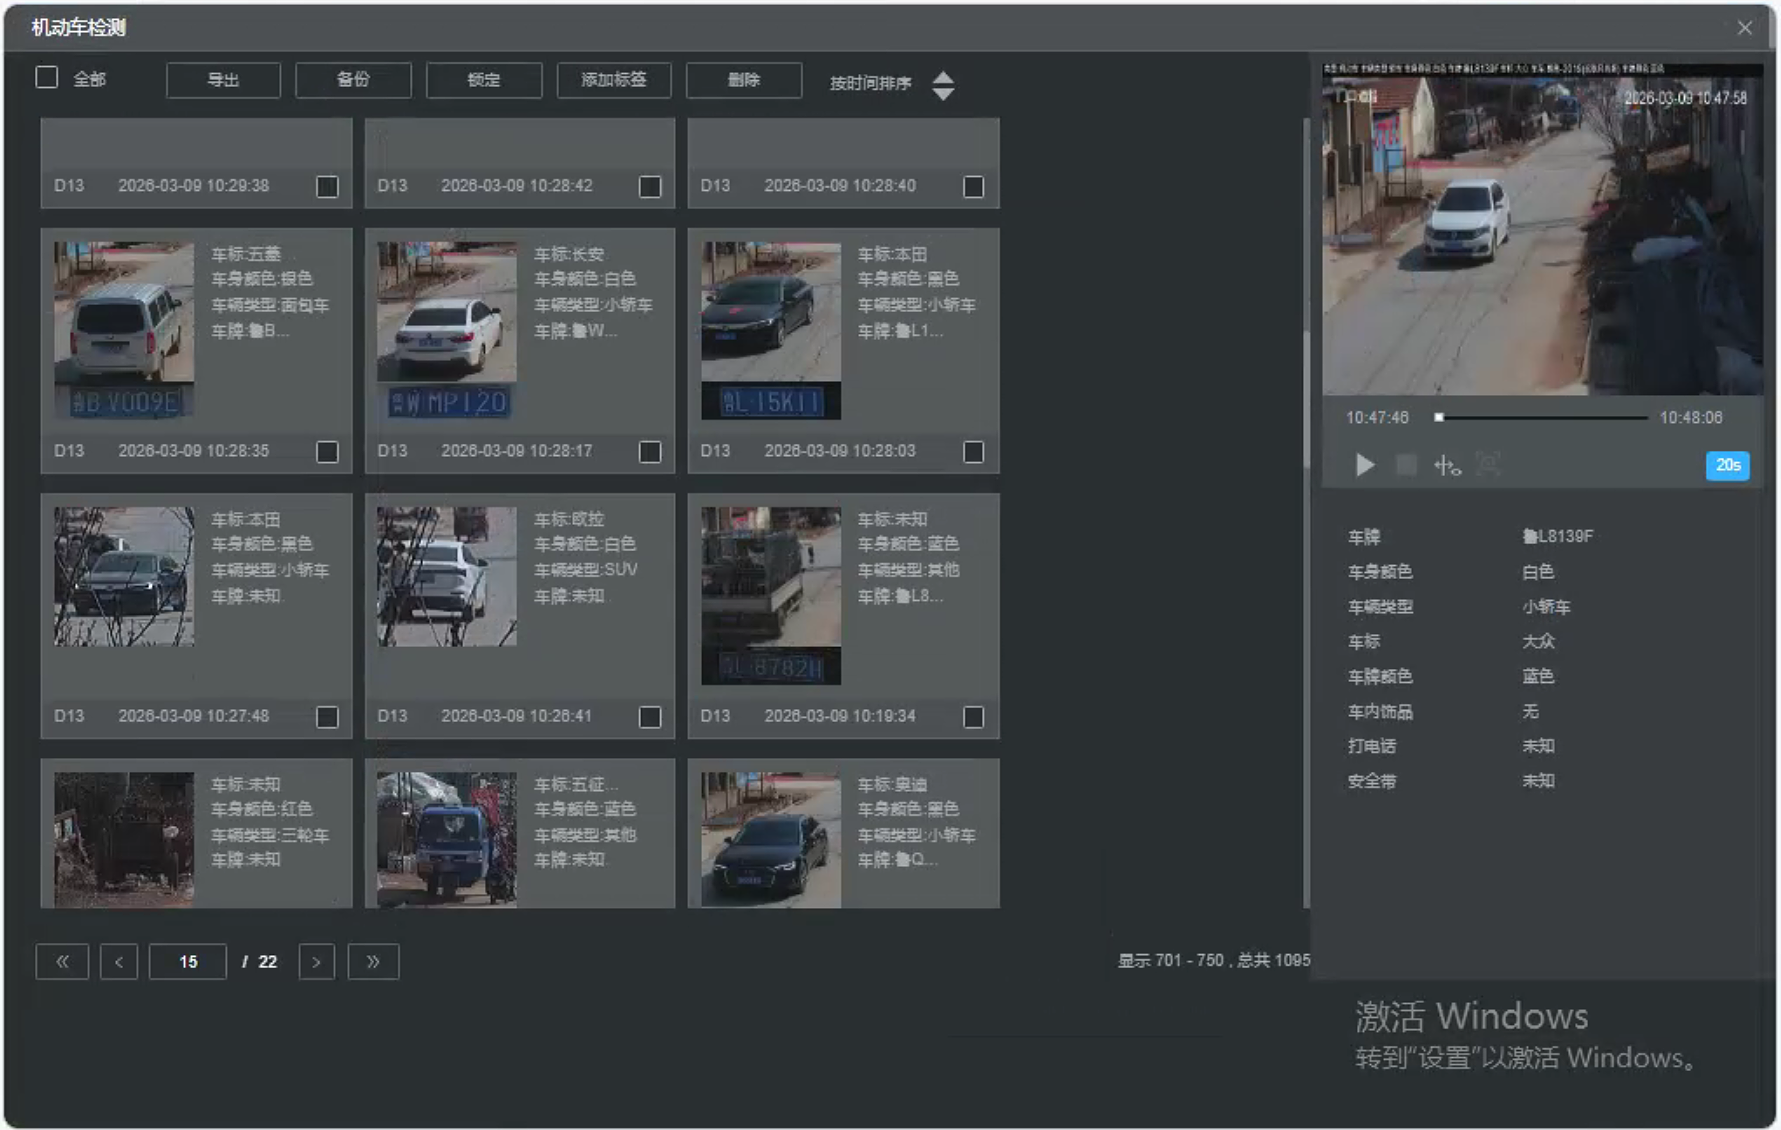Toggle time sort order arrows
Viewport: 1781px width, 1130px height.
pos(942,85)
